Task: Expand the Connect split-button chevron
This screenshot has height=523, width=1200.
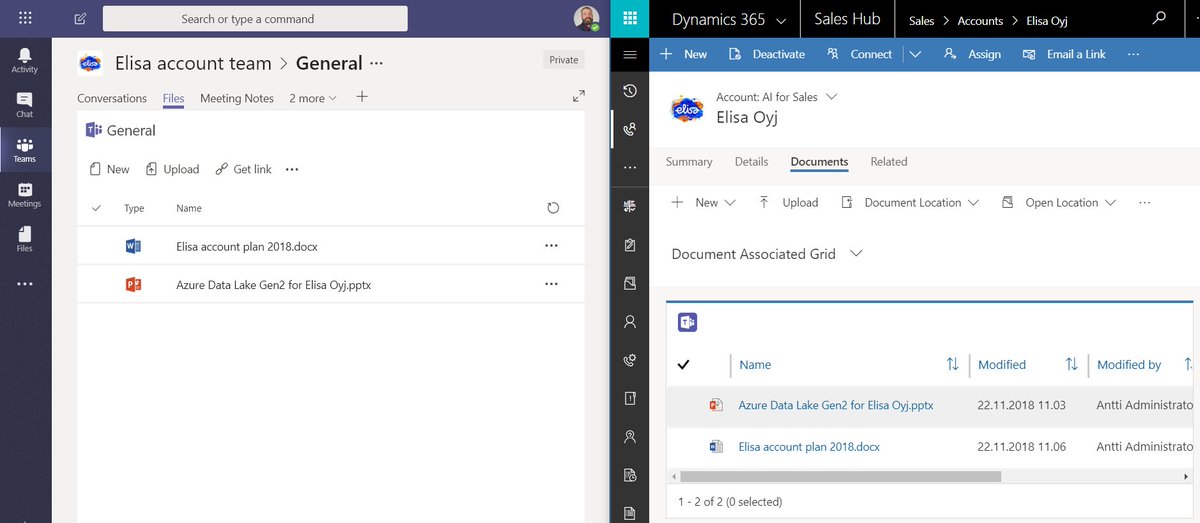Action: pos(915,54)
